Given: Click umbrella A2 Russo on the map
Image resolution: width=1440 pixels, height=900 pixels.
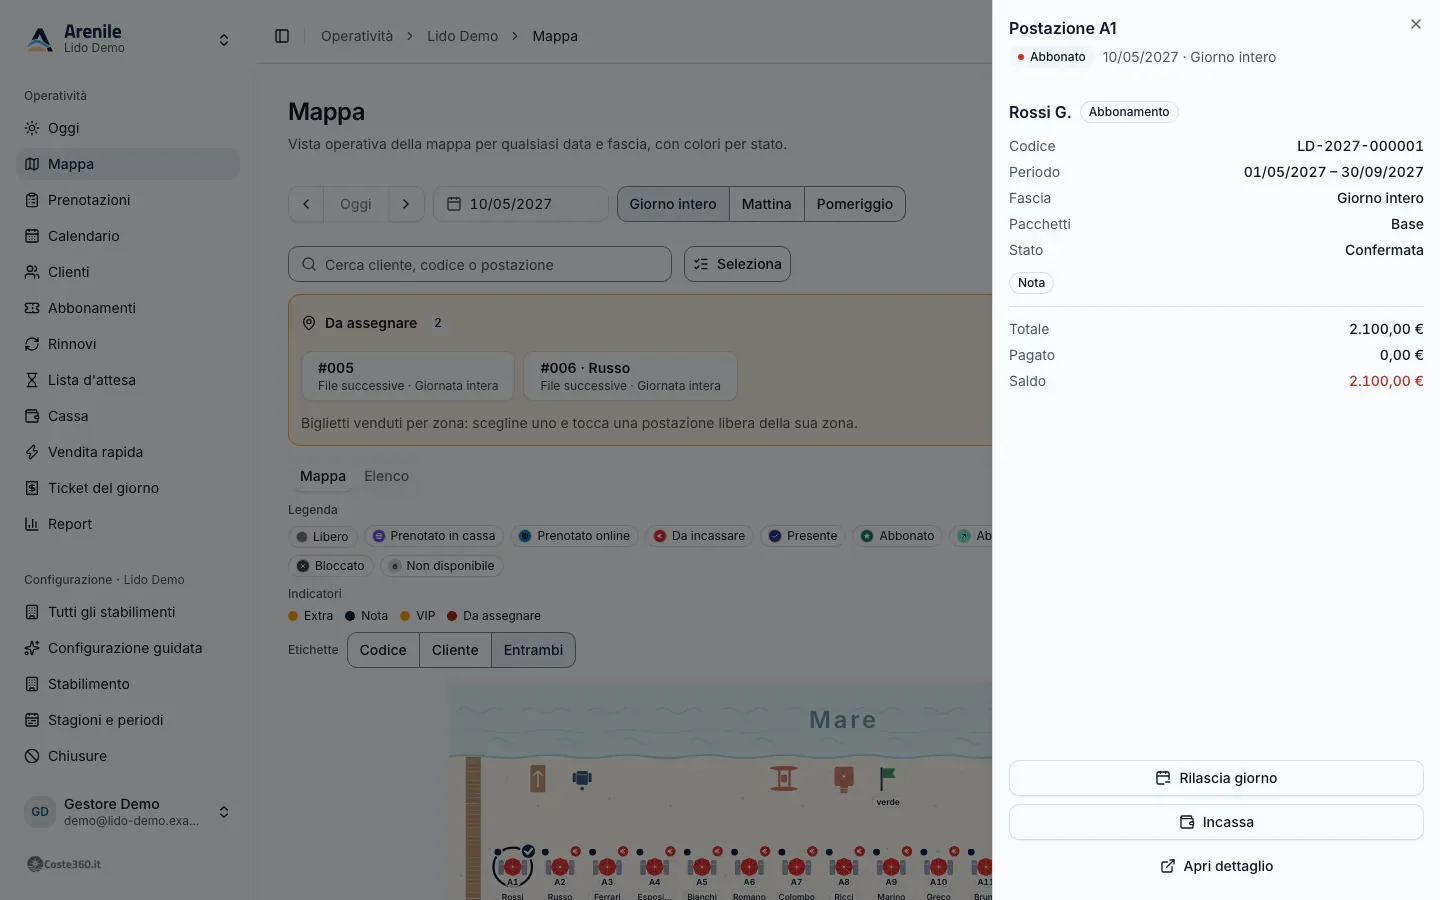Looking at the screenshot, I should (x=560, y=867).
